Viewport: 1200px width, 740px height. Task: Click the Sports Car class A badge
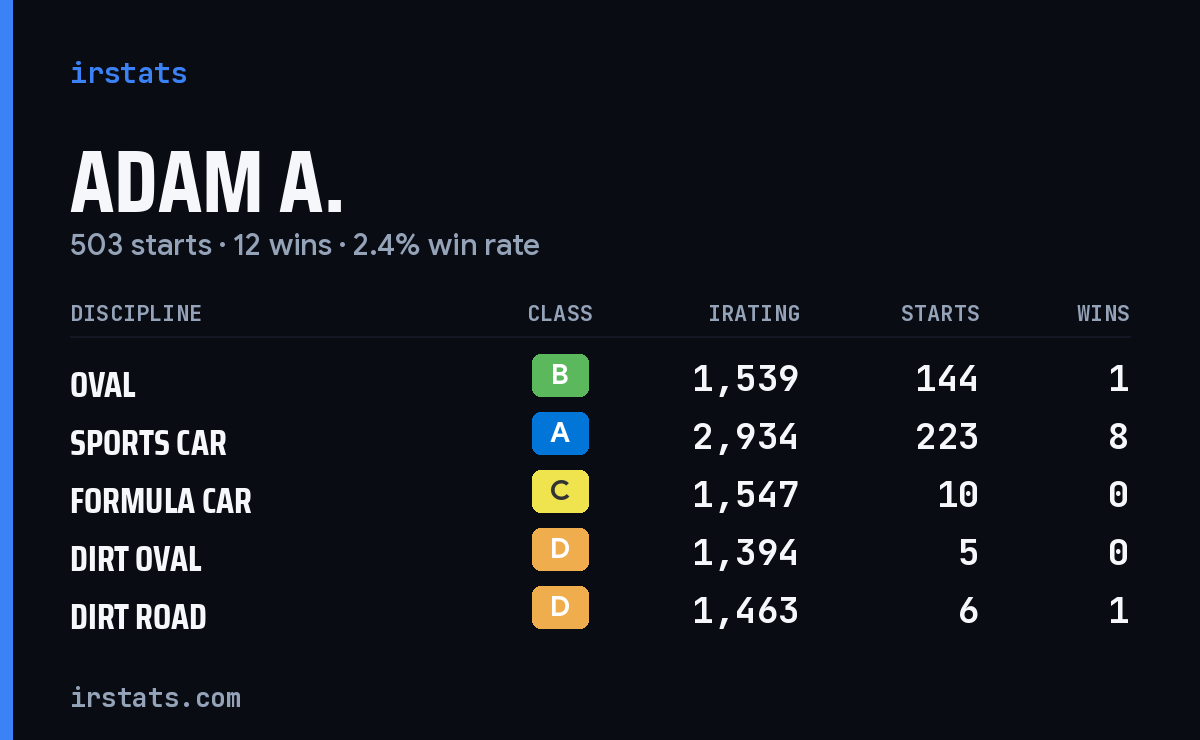point(560,434)
